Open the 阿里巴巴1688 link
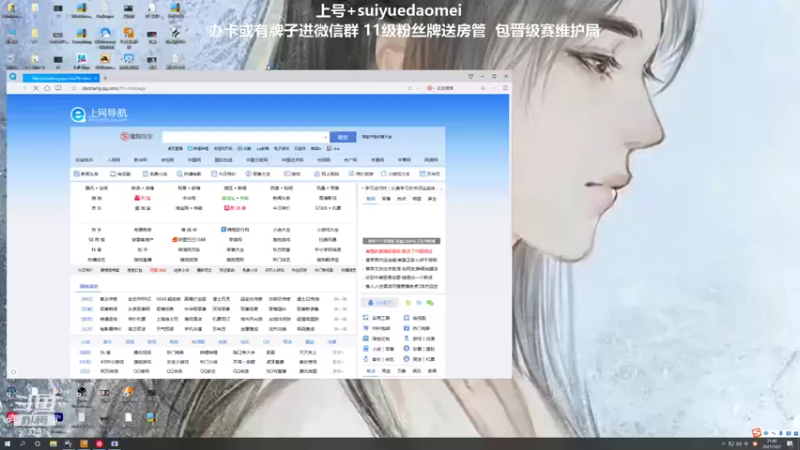 189,239
